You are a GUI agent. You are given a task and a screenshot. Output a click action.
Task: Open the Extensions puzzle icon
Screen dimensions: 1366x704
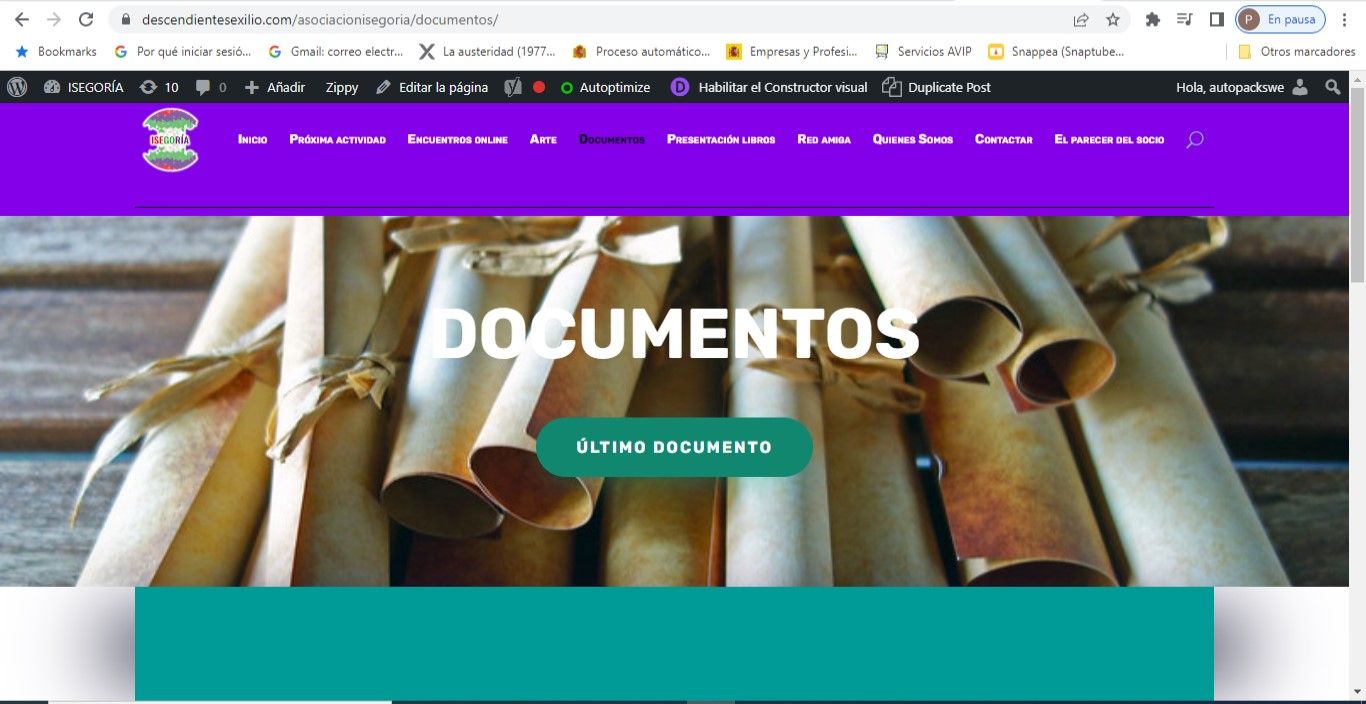1153,19
